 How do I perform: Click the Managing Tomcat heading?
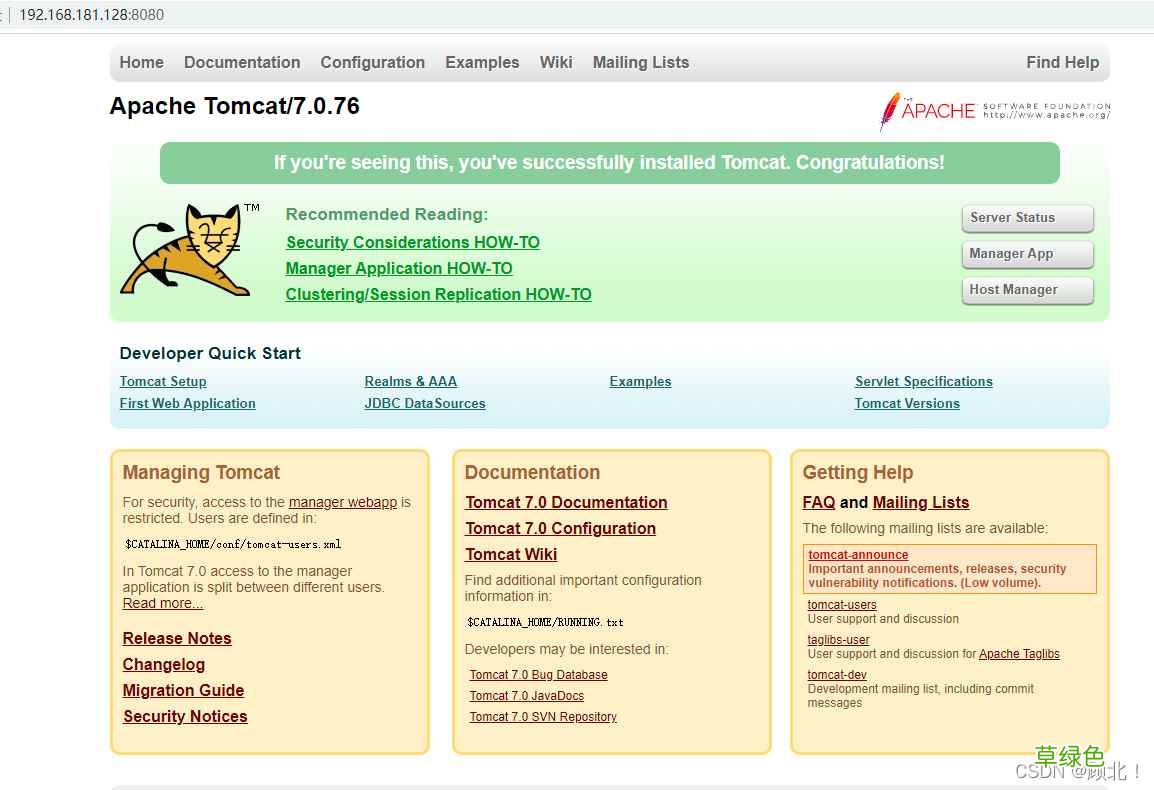coord(201,473)
